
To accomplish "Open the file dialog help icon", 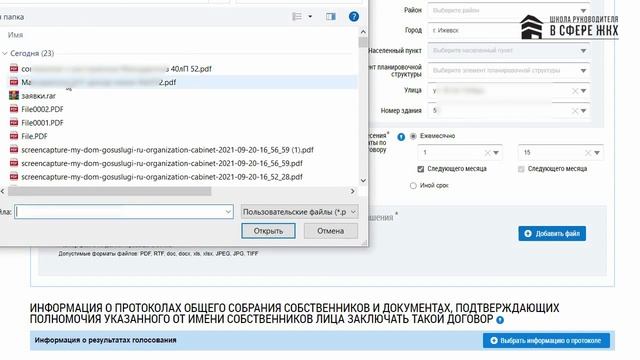I will point(354,16).
